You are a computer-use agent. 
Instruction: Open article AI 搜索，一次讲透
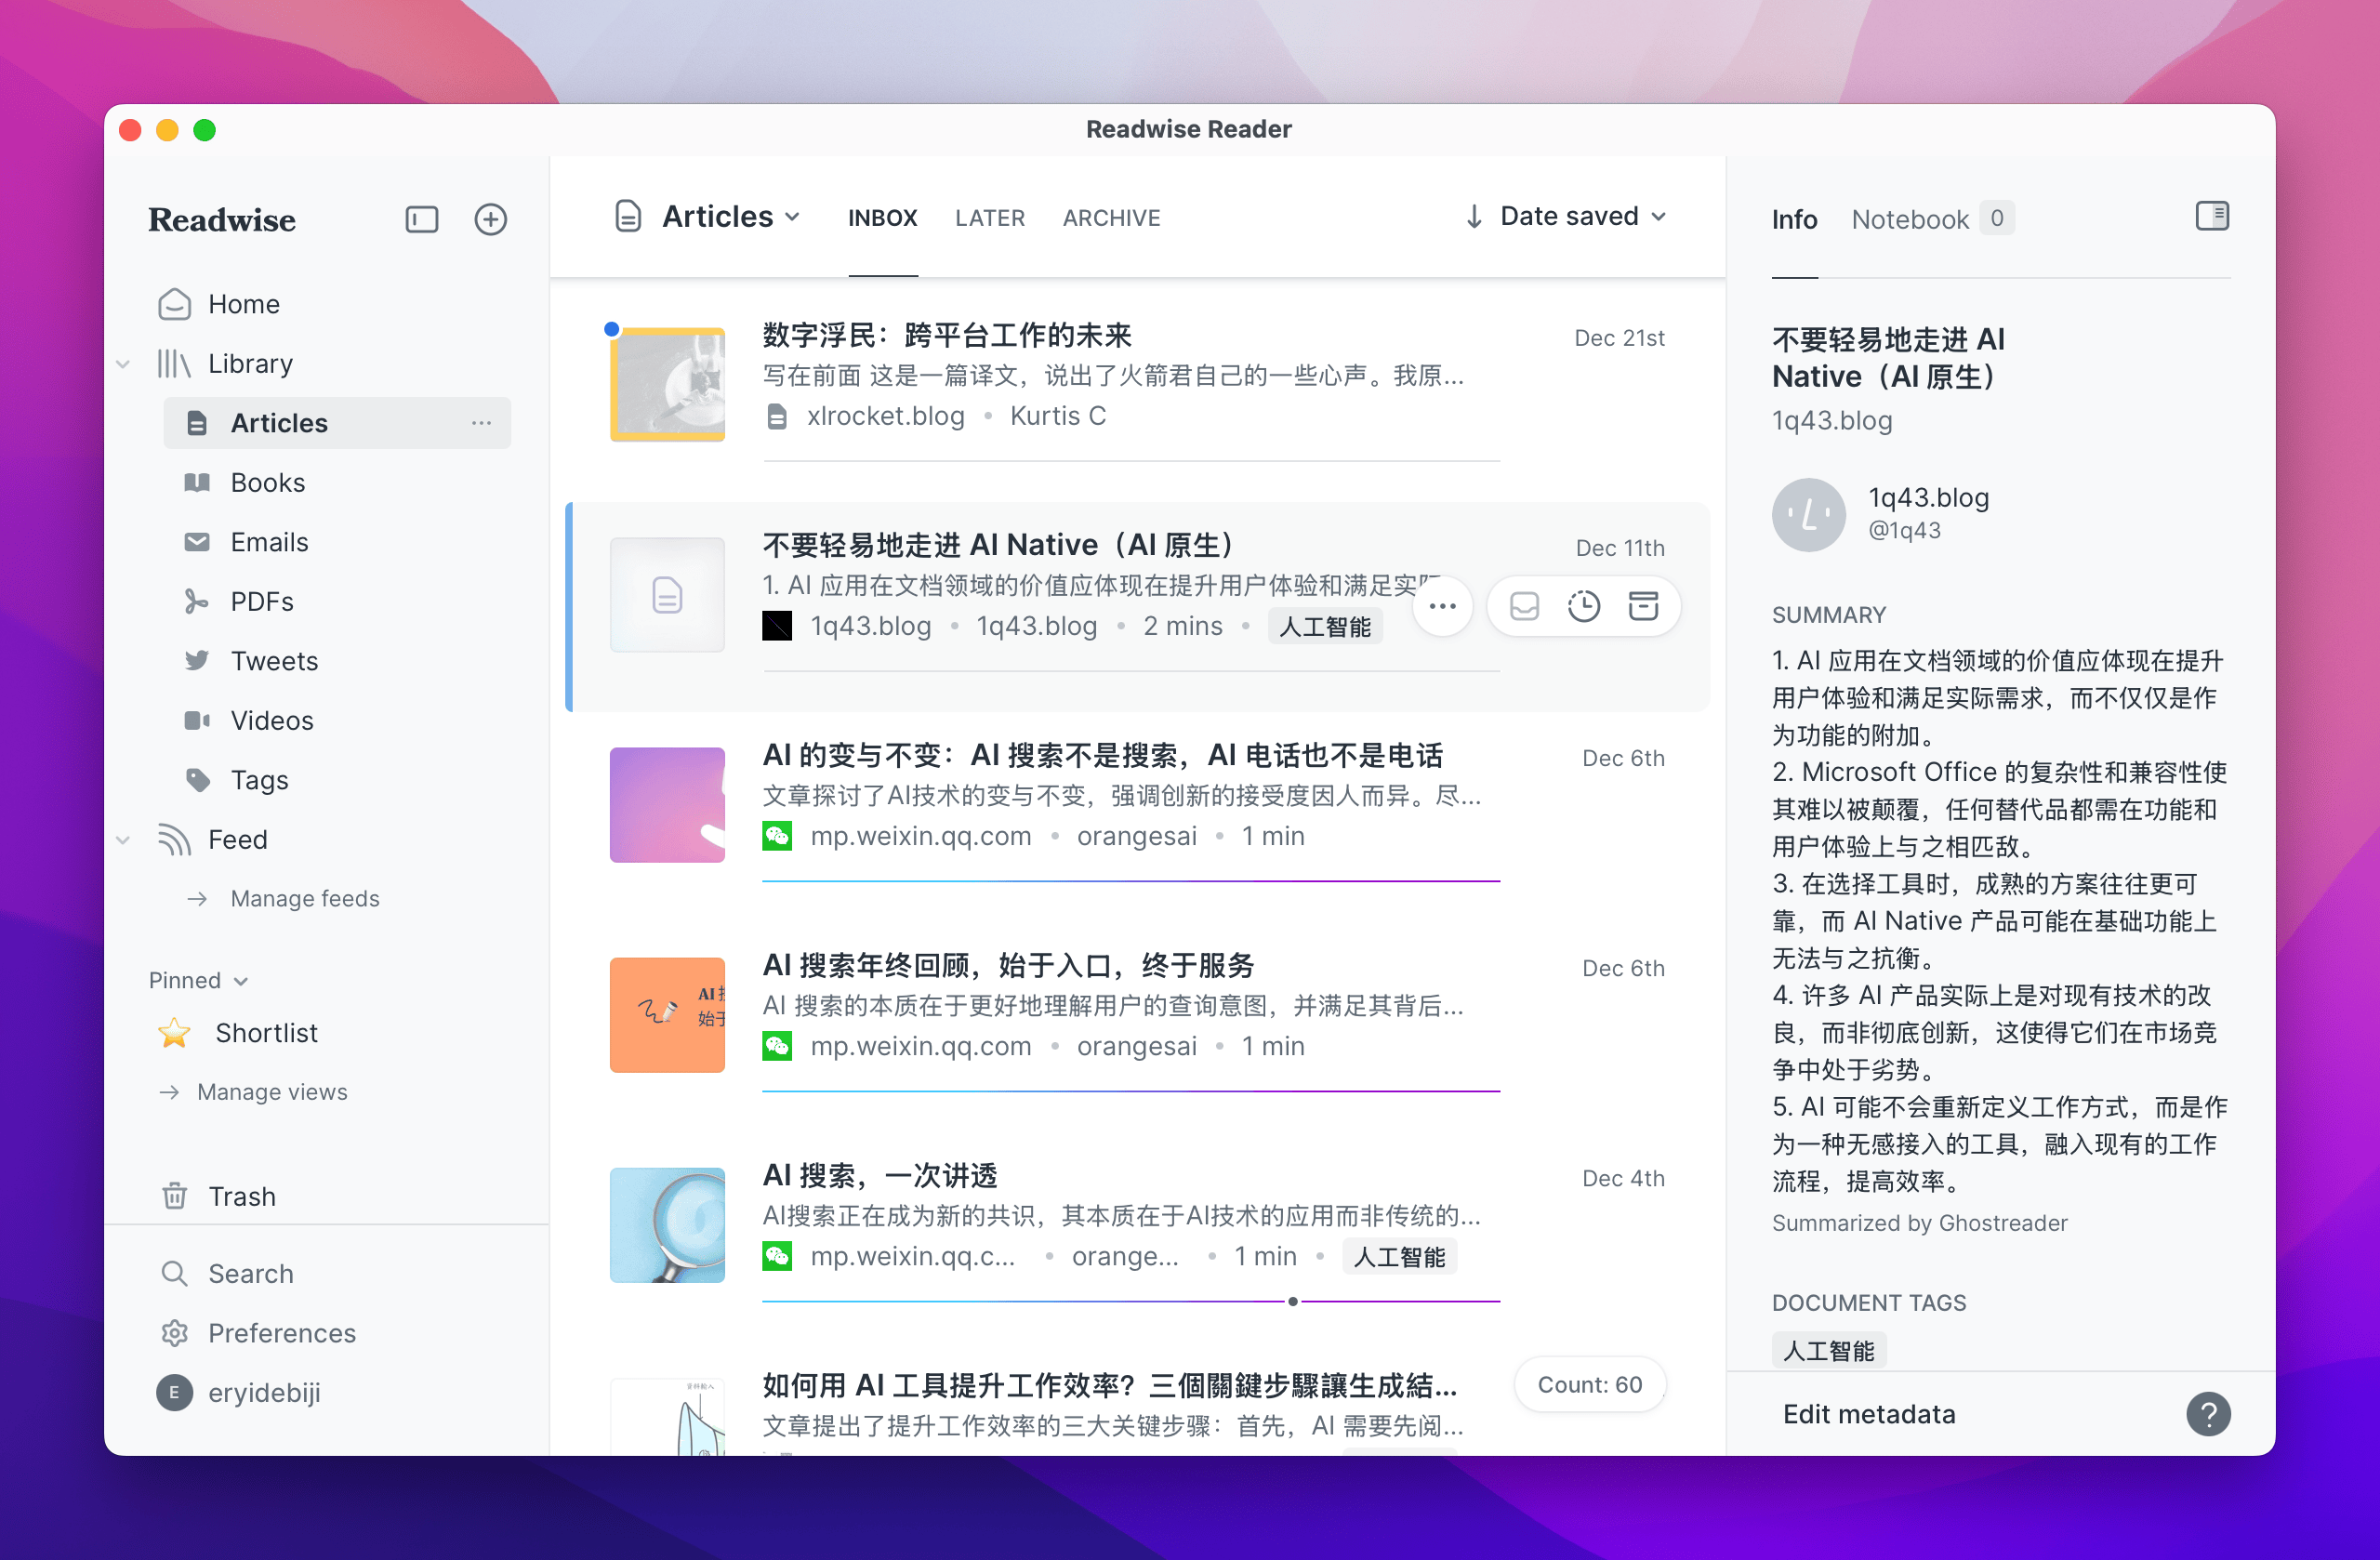coord(880,1176)
